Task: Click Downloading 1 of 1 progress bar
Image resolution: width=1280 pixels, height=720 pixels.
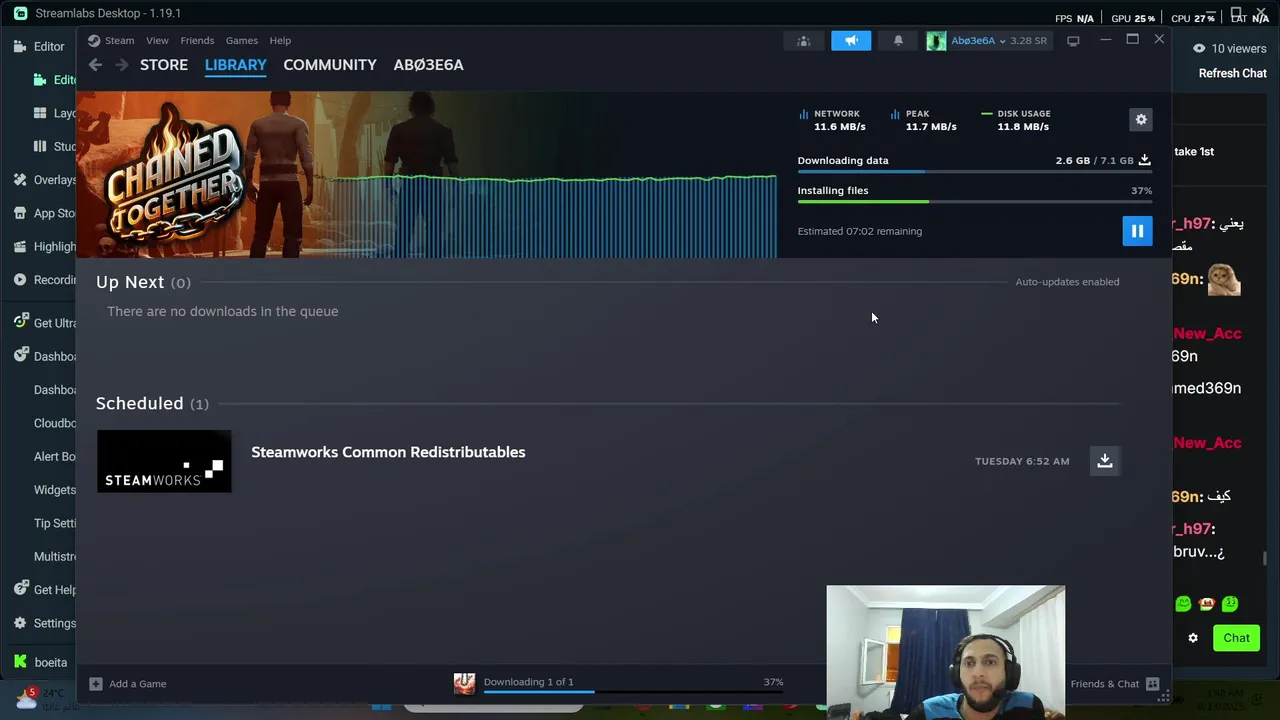Action: tap(633, 692)
